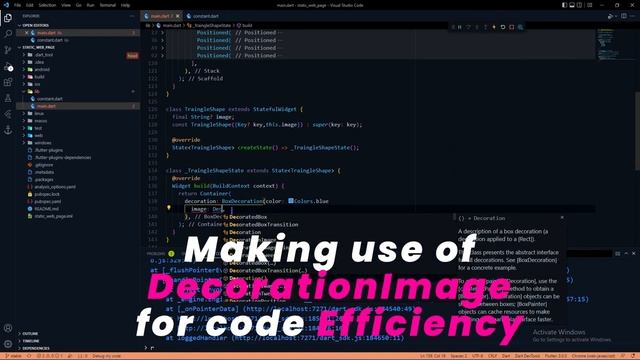This screenshot has height=360, width=640.
Task: Open the Selection menu
Action: (47, 5)
